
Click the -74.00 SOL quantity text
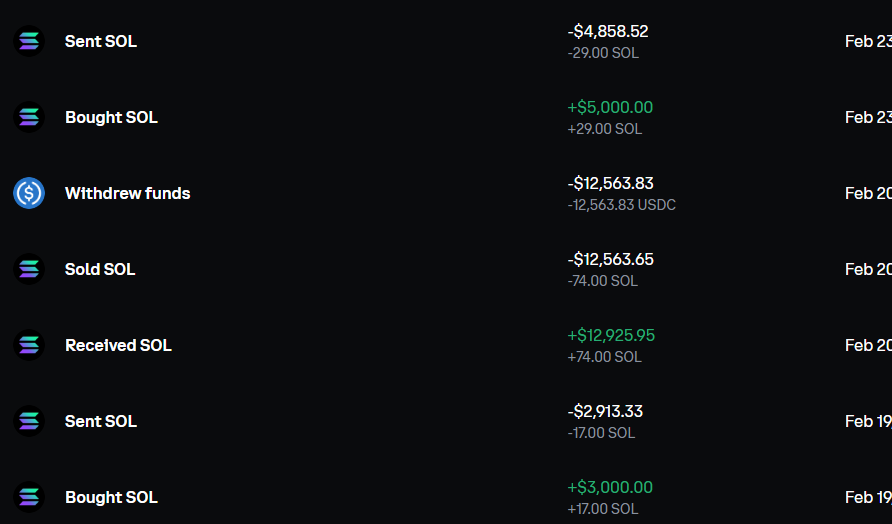pyautogui.click(x=602, y=281)
